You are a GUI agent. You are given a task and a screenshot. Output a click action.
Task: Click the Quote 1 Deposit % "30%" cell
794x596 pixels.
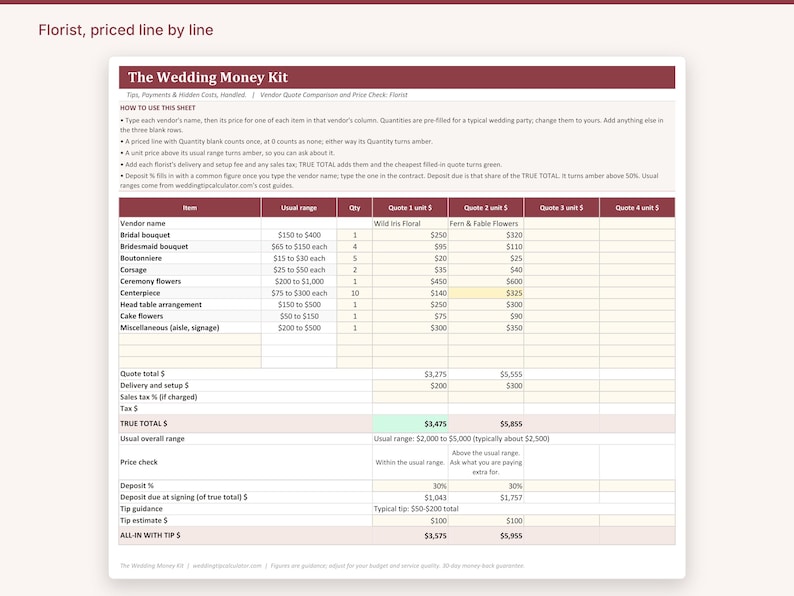(410, 486)
